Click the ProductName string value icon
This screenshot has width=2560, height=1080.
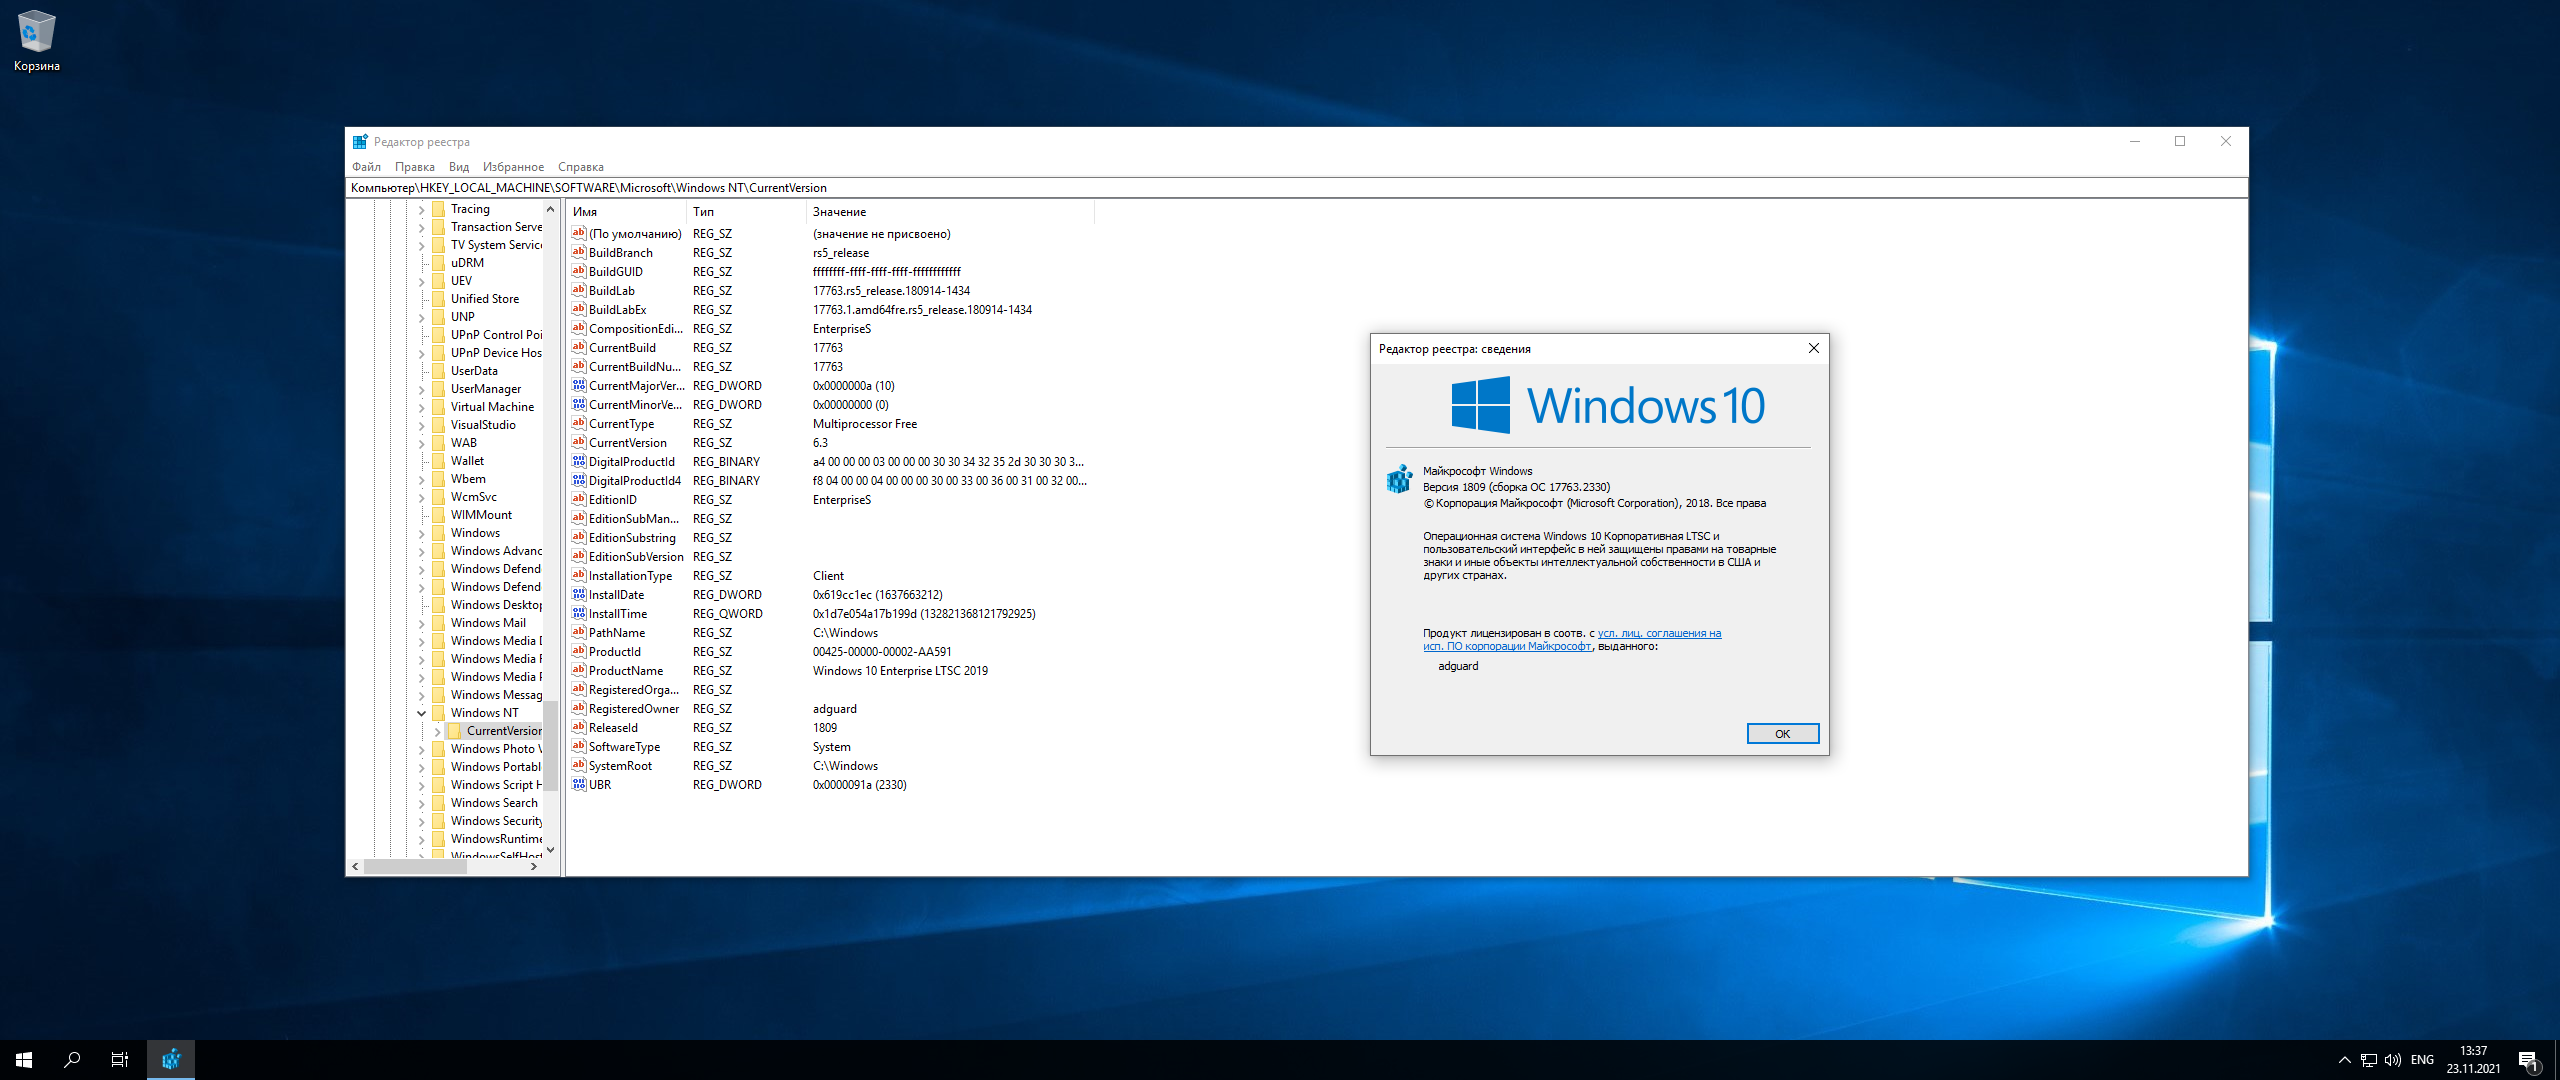click(578, 671)
